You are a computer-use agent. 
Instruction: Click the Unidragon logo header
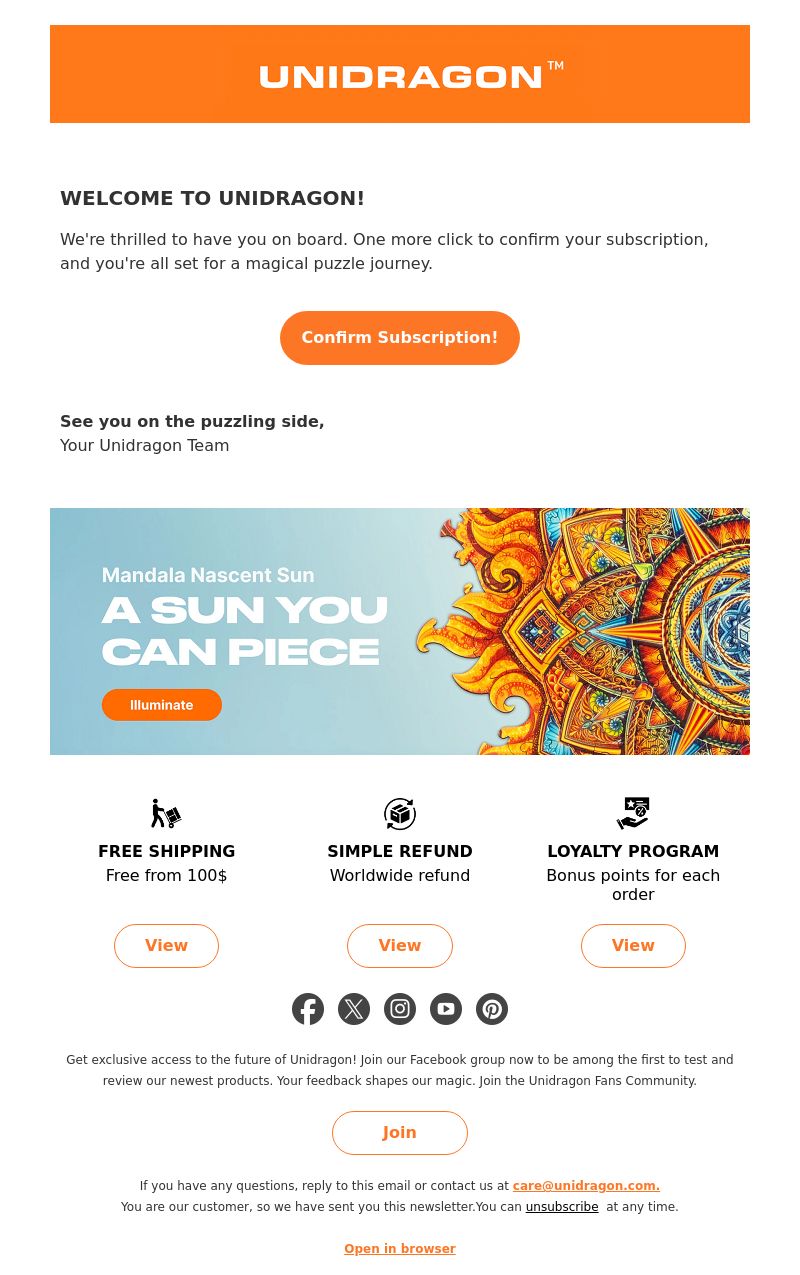pos(400,74)
